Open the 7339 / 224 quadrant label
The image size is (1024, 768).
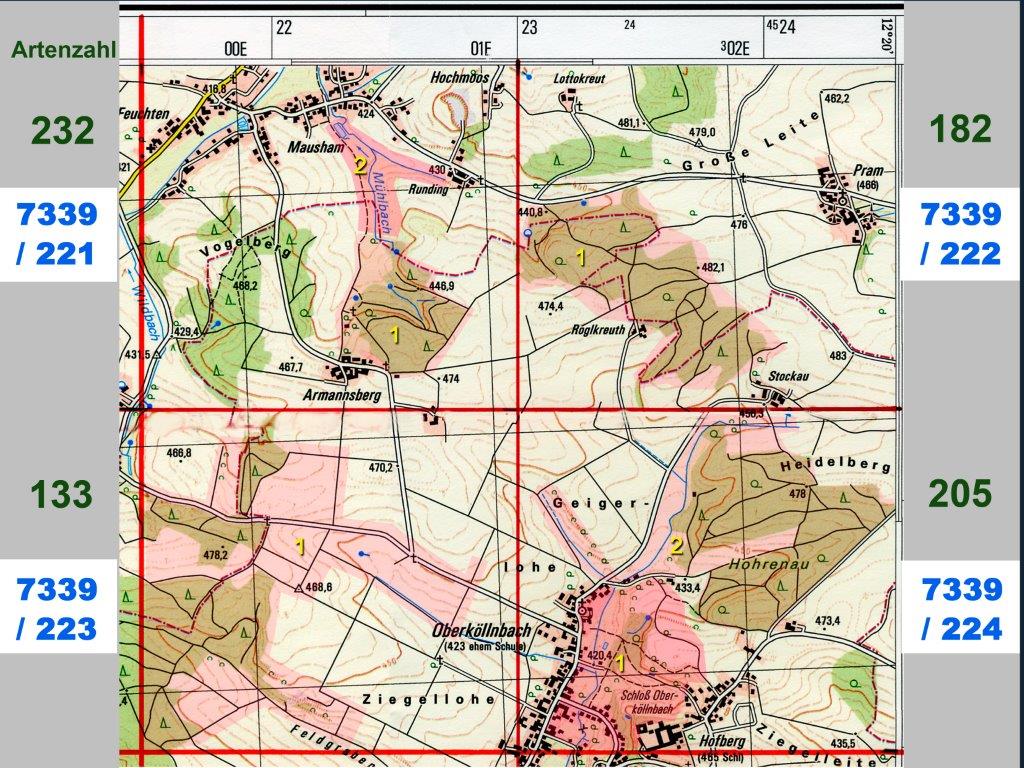pos(961,608)
